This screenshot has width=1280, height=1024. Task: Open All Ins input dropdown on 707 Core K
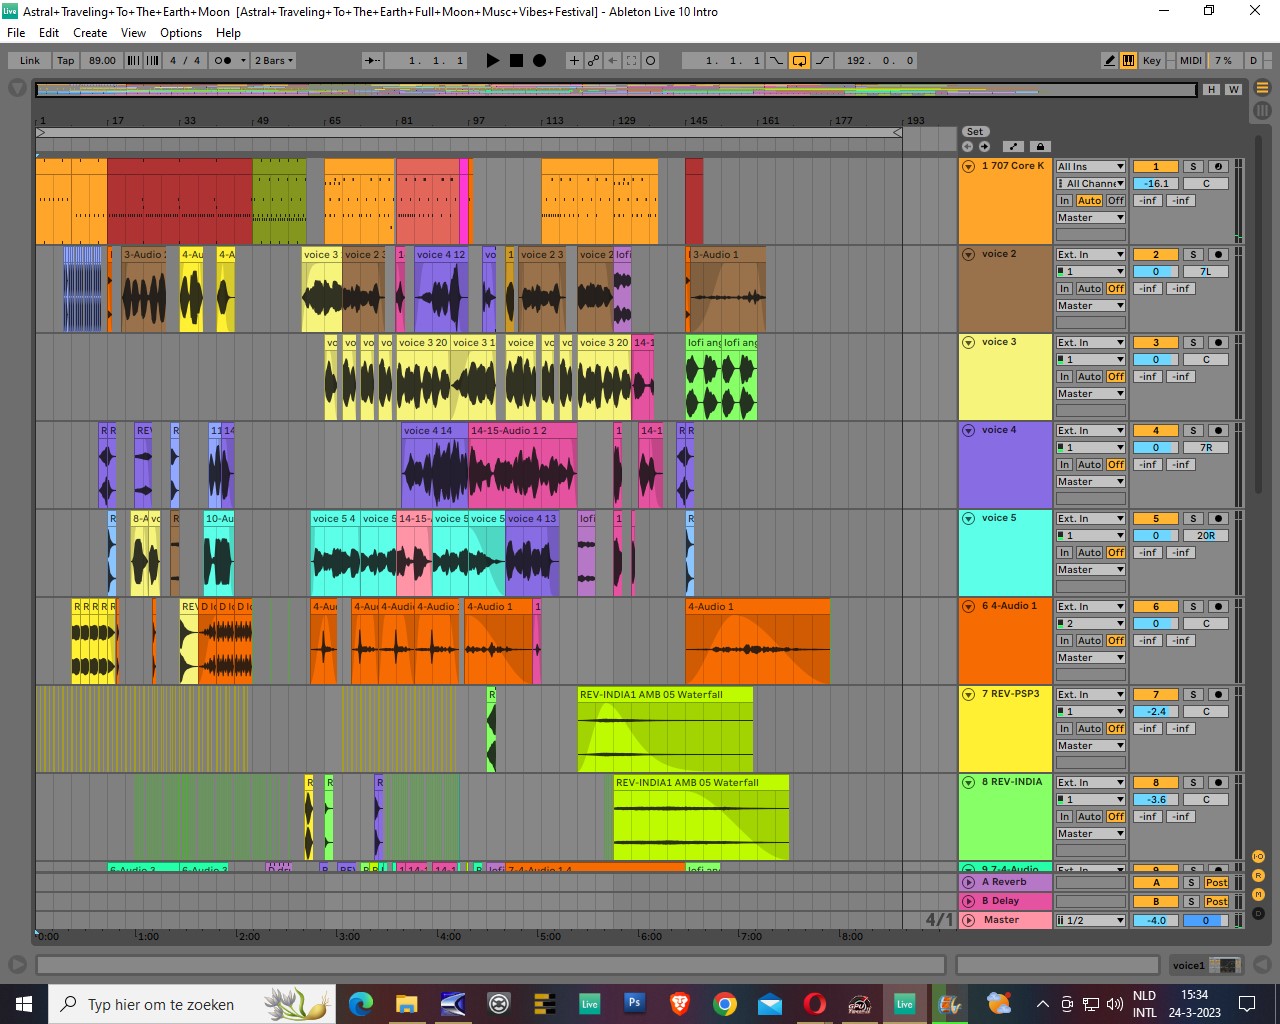click(x=1091, y=167)
